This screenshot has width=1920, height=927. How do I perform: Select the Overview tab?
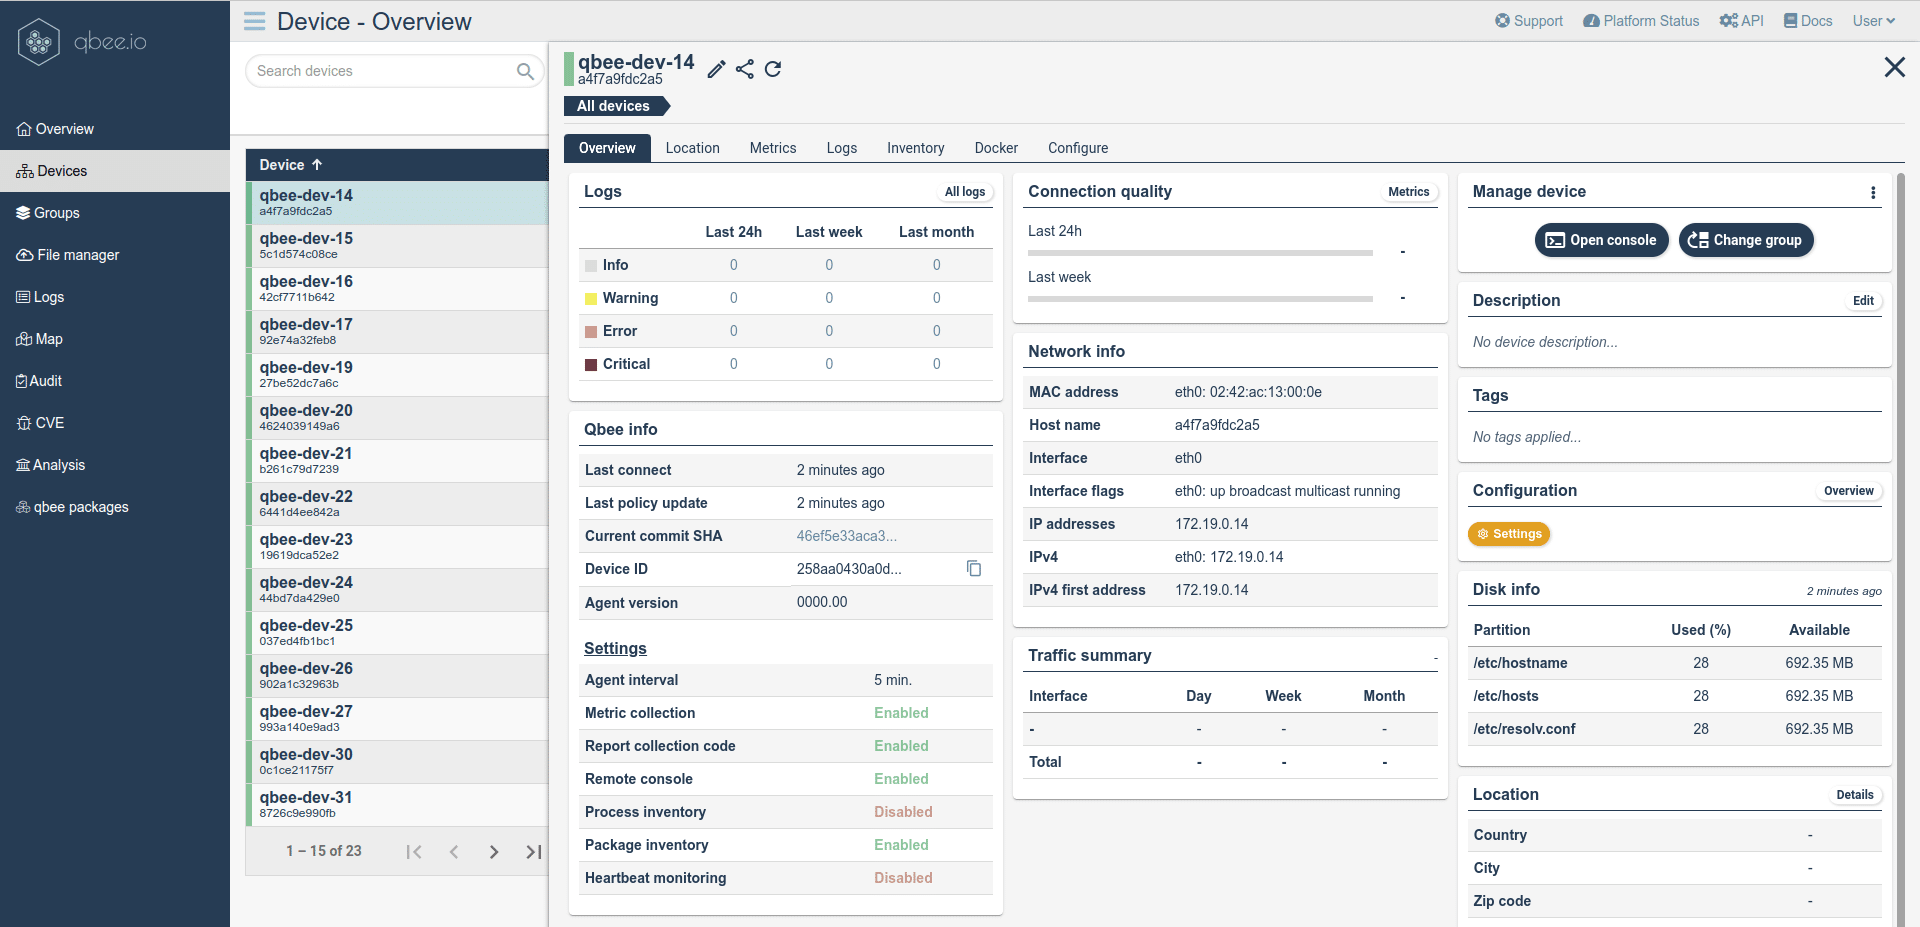607,148
